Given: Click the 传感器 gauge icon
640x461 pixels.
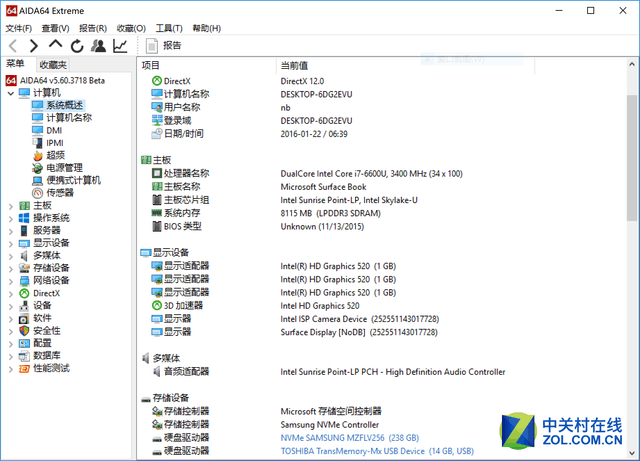Looking at the screenshot, I should tap(38, 193).
